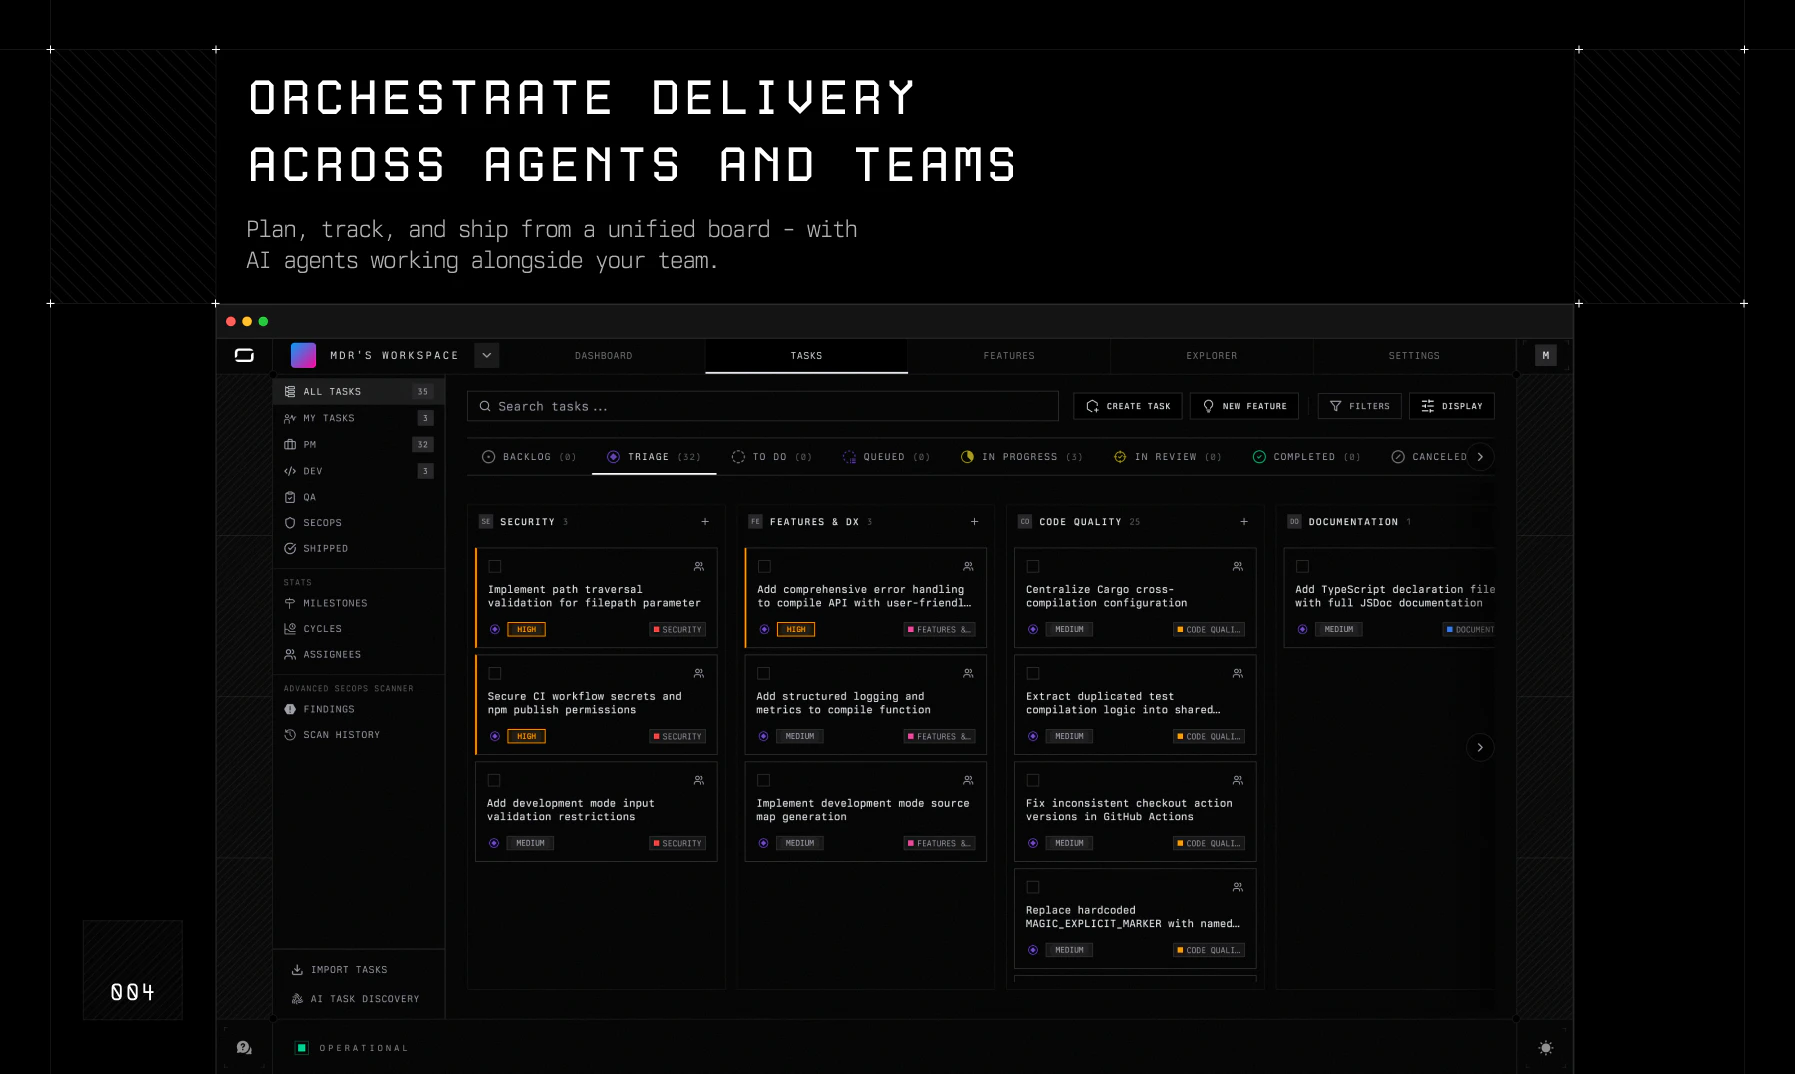Image resolution: width=1795 pixels, height=1074 pixels.
Task: Open the SECOPS sidebar section
Action: coord(322,522)
